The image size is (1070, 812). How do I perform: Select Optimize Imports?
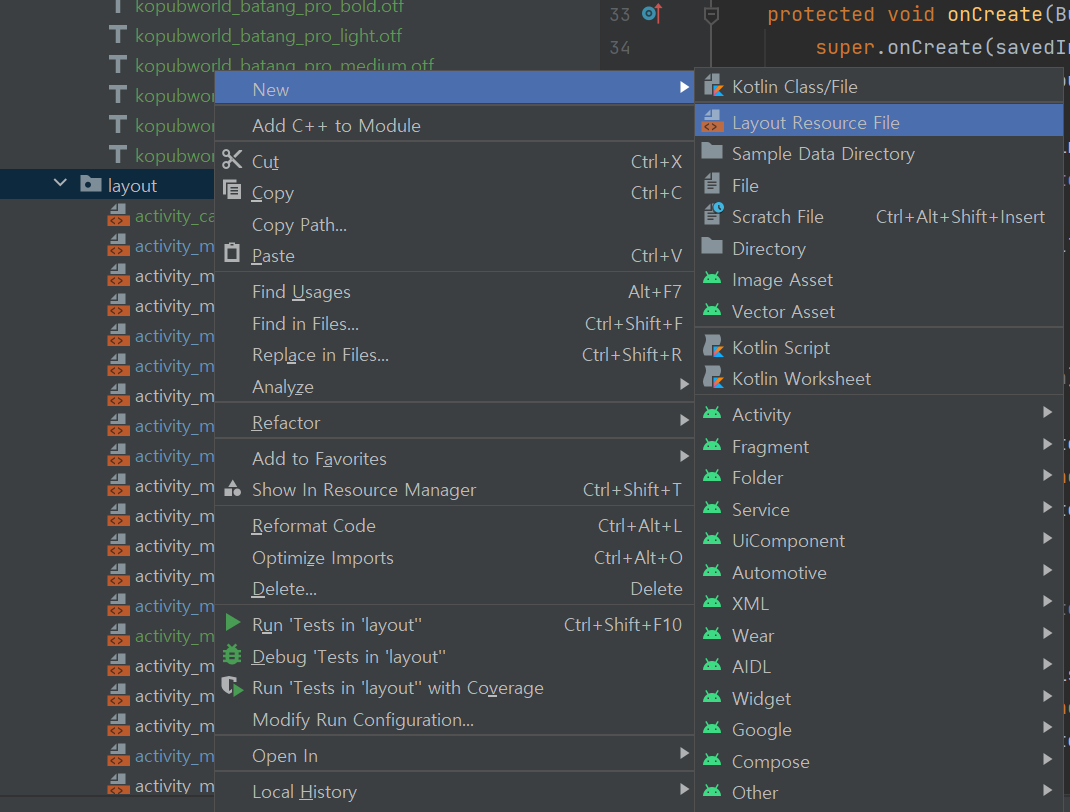click(454, 557)
